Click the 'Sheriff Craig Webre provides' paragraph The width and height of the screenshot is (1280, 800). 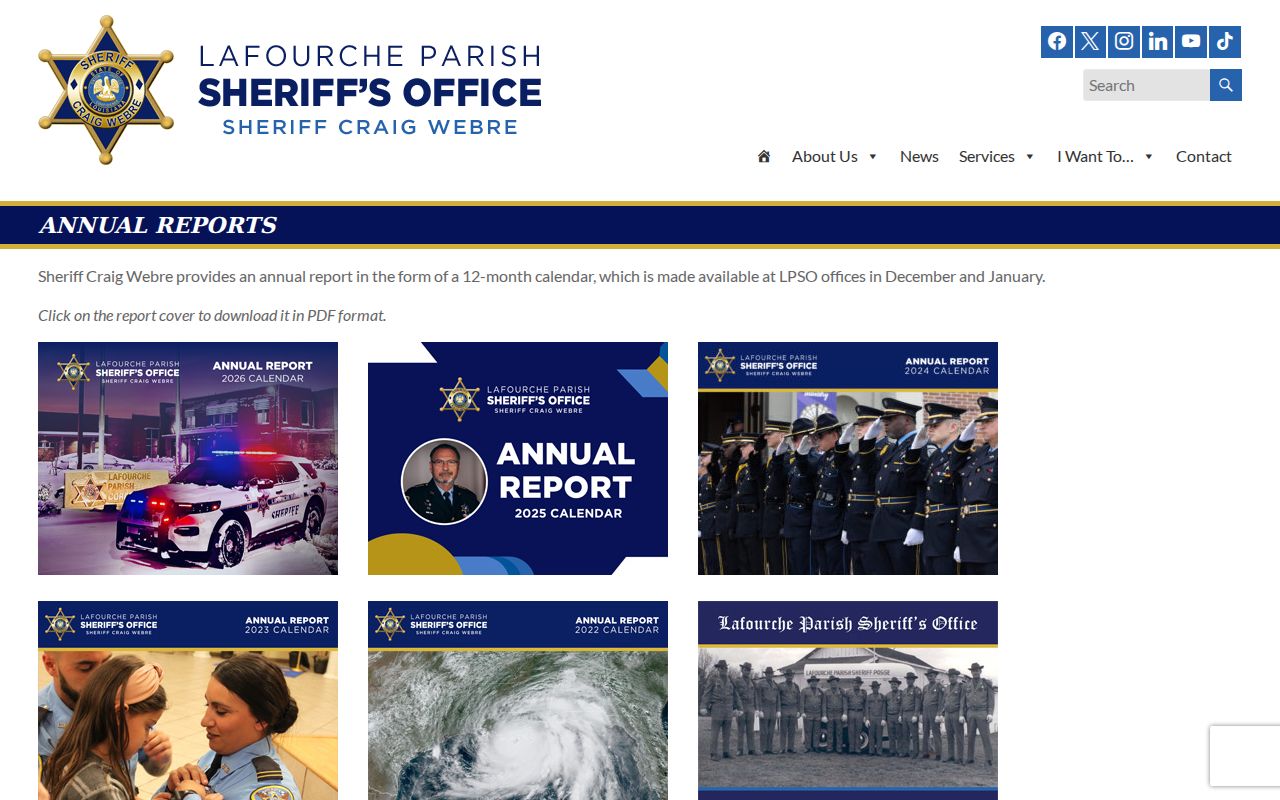[x=541, y=276]
